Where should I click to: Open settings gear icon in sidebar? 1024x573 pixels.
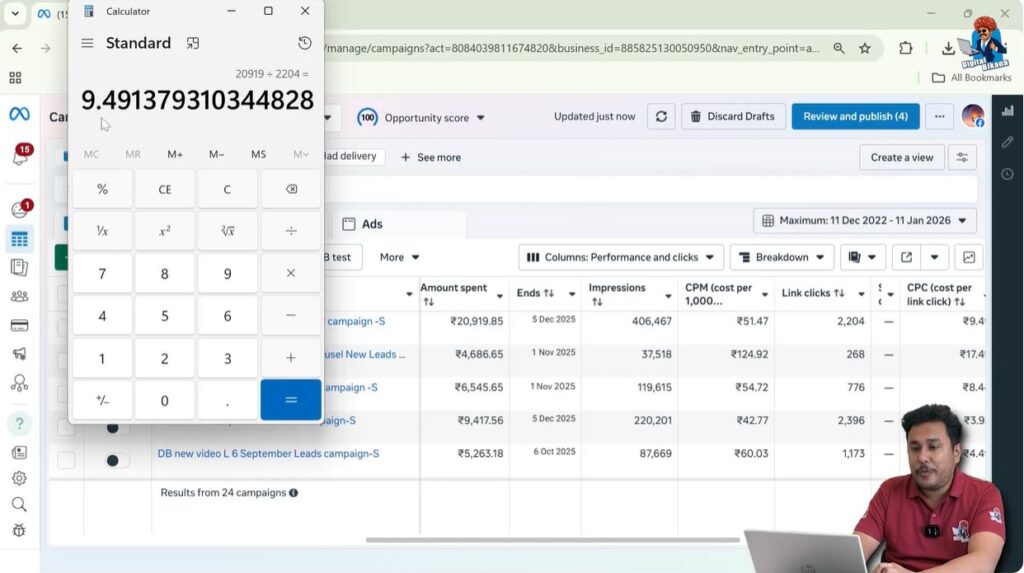click(20, 478)
